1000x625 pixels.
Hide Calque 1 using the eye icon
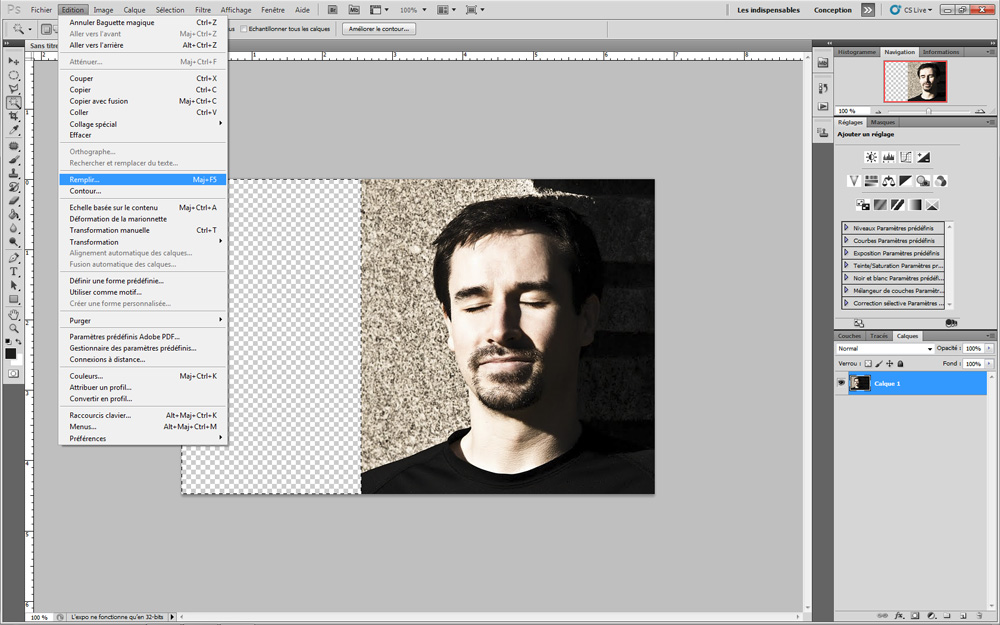[x=841, y=383]
